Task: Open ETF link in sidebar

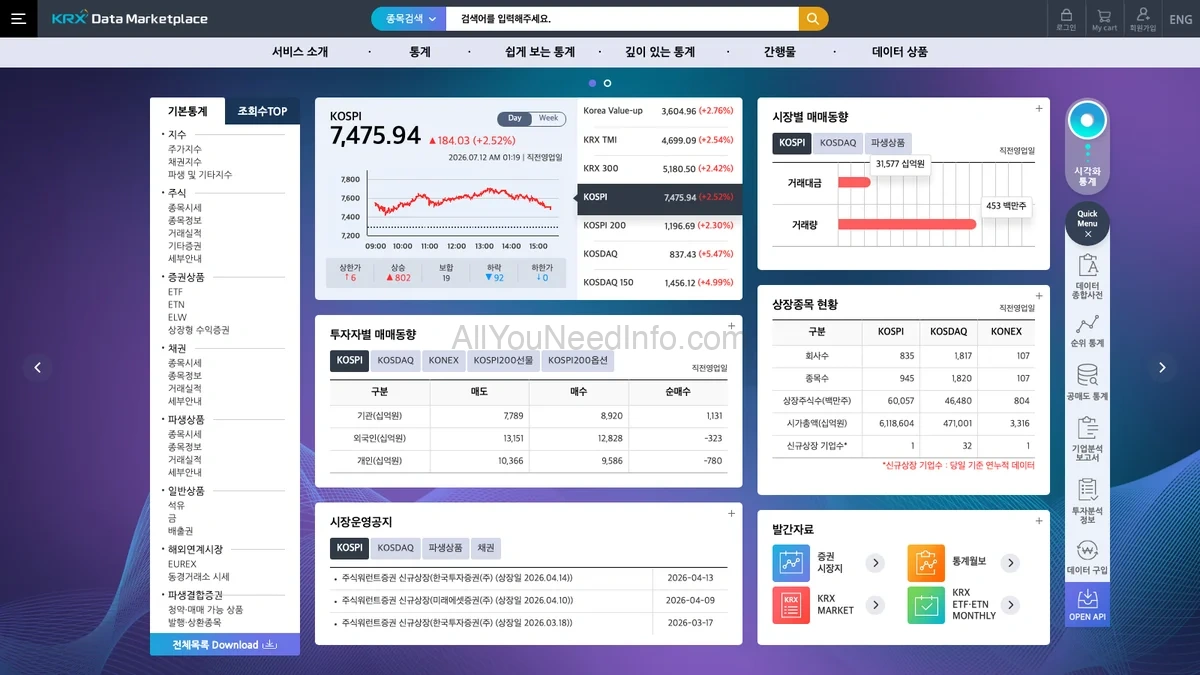Action: pos(176,292)
